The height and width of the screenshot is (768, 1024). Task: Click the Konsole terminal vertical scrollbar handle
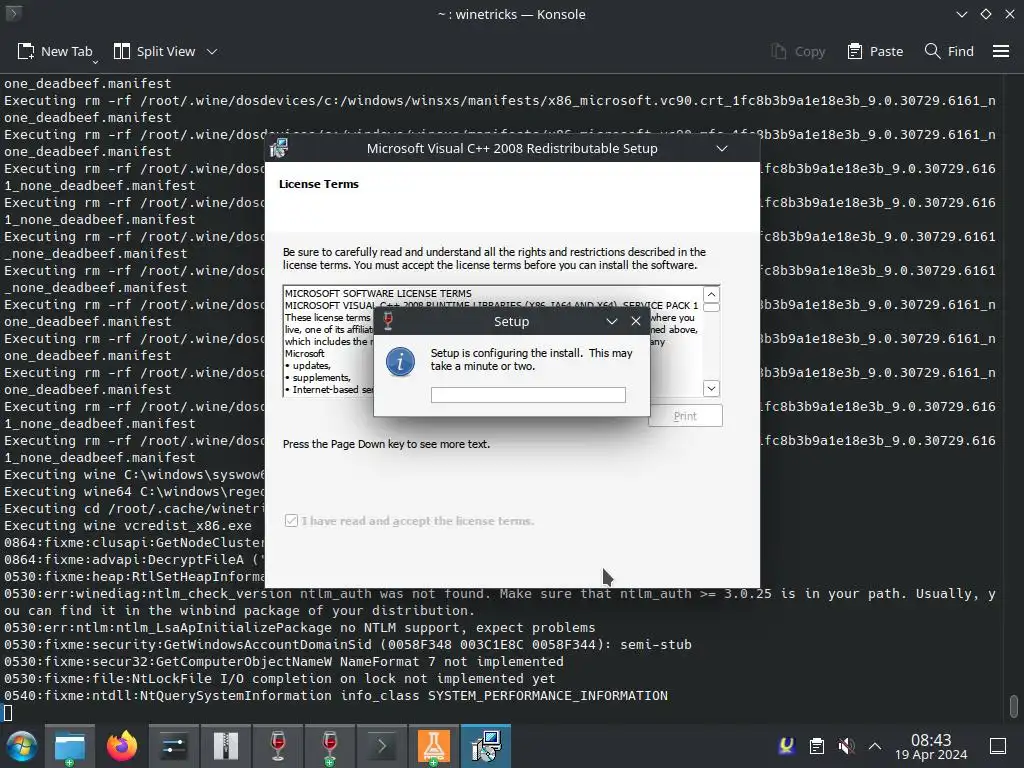click(1014, 706)
